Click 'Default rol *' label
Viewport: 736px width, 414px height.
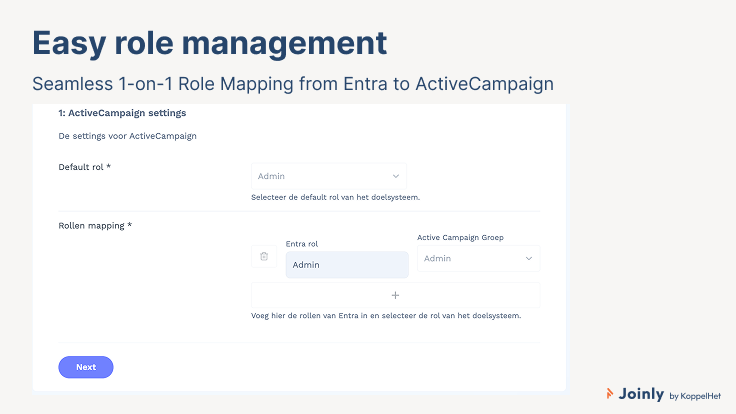point(84,167)
